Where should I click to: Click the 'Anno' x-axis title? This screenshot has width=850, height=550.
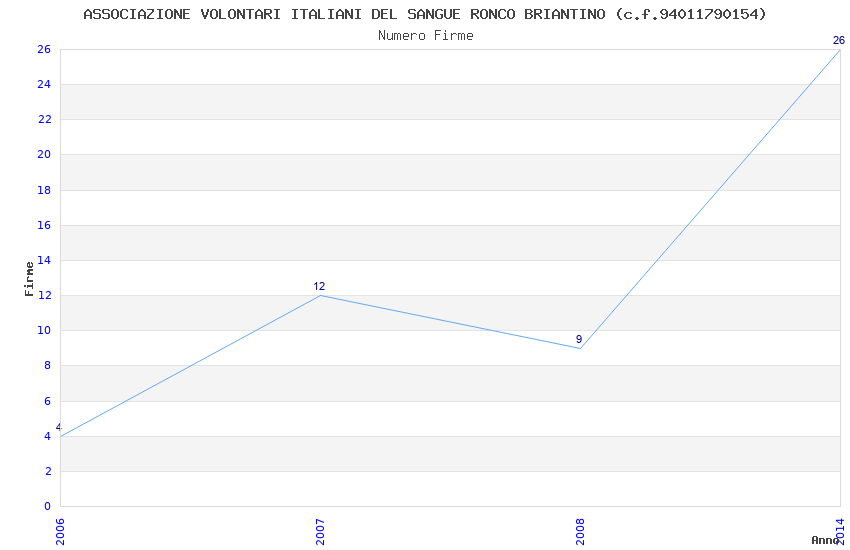point(825,540)
